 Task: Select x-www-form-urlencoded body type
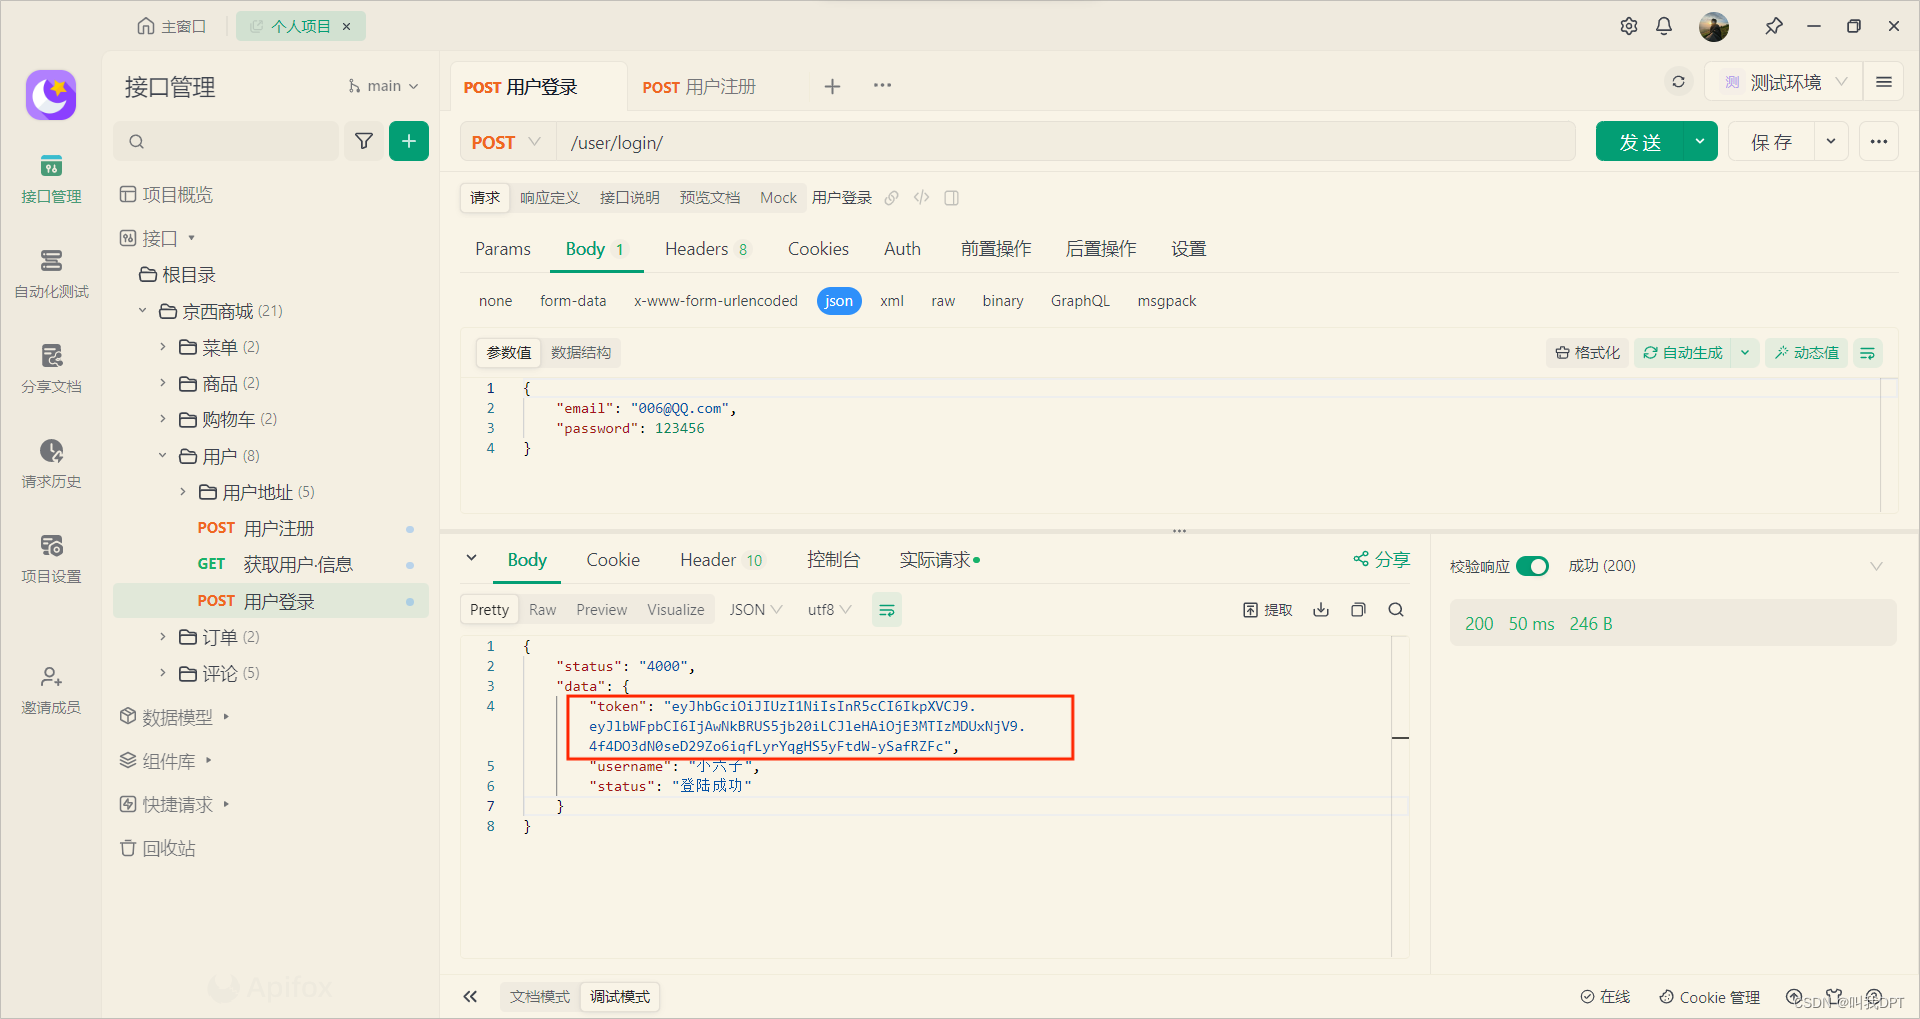coord(716,301)
